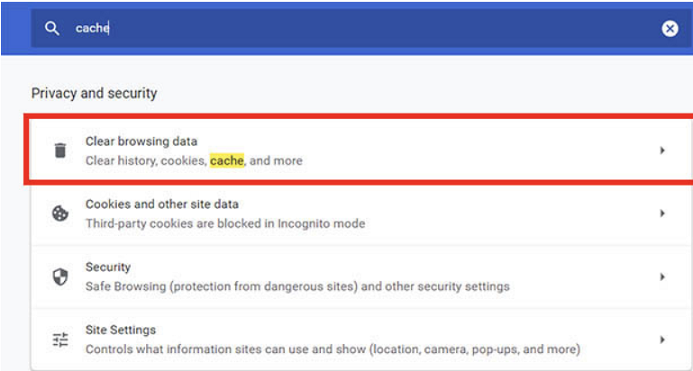This screenshot has height=371, width=693.
Task: Expand the Security row using its right arrow
Action: [x=662, y=277]
